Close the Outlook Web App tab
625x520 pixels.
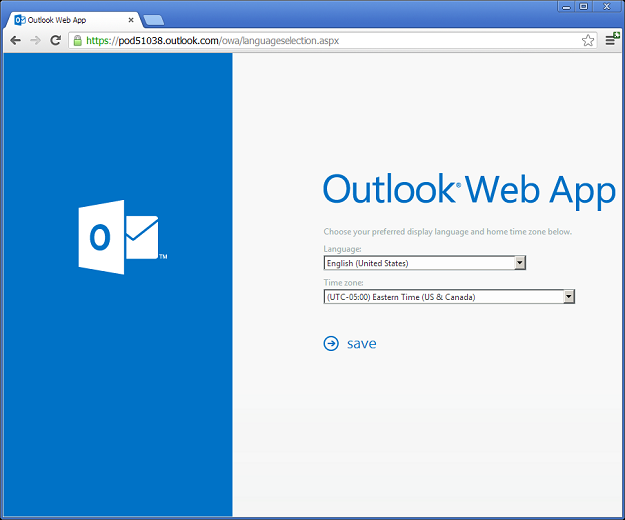click(131, 20)
